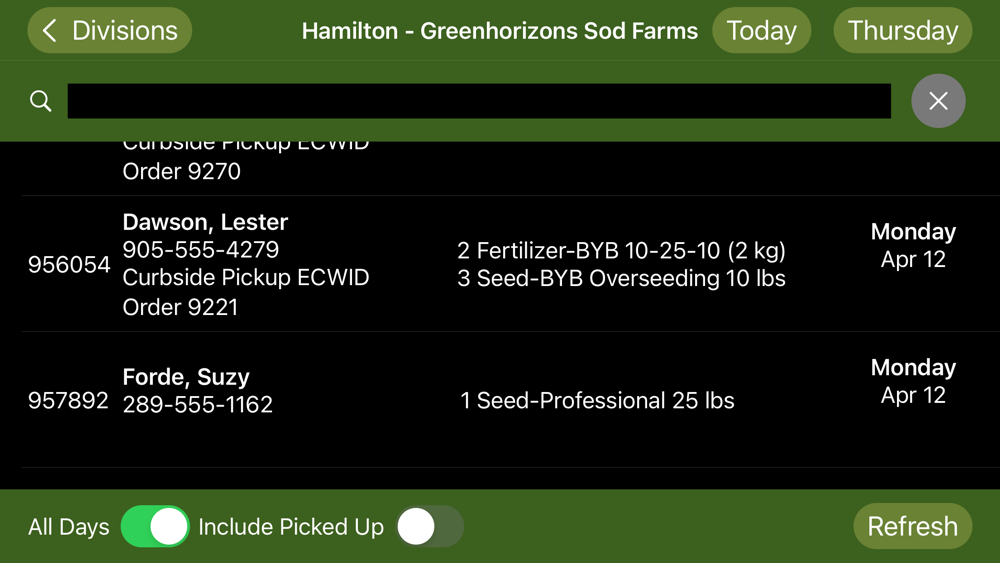The width and height of the screenshot is (1000, 563).
Task: Tap the search magnifier icon
Action: (41, 101)
